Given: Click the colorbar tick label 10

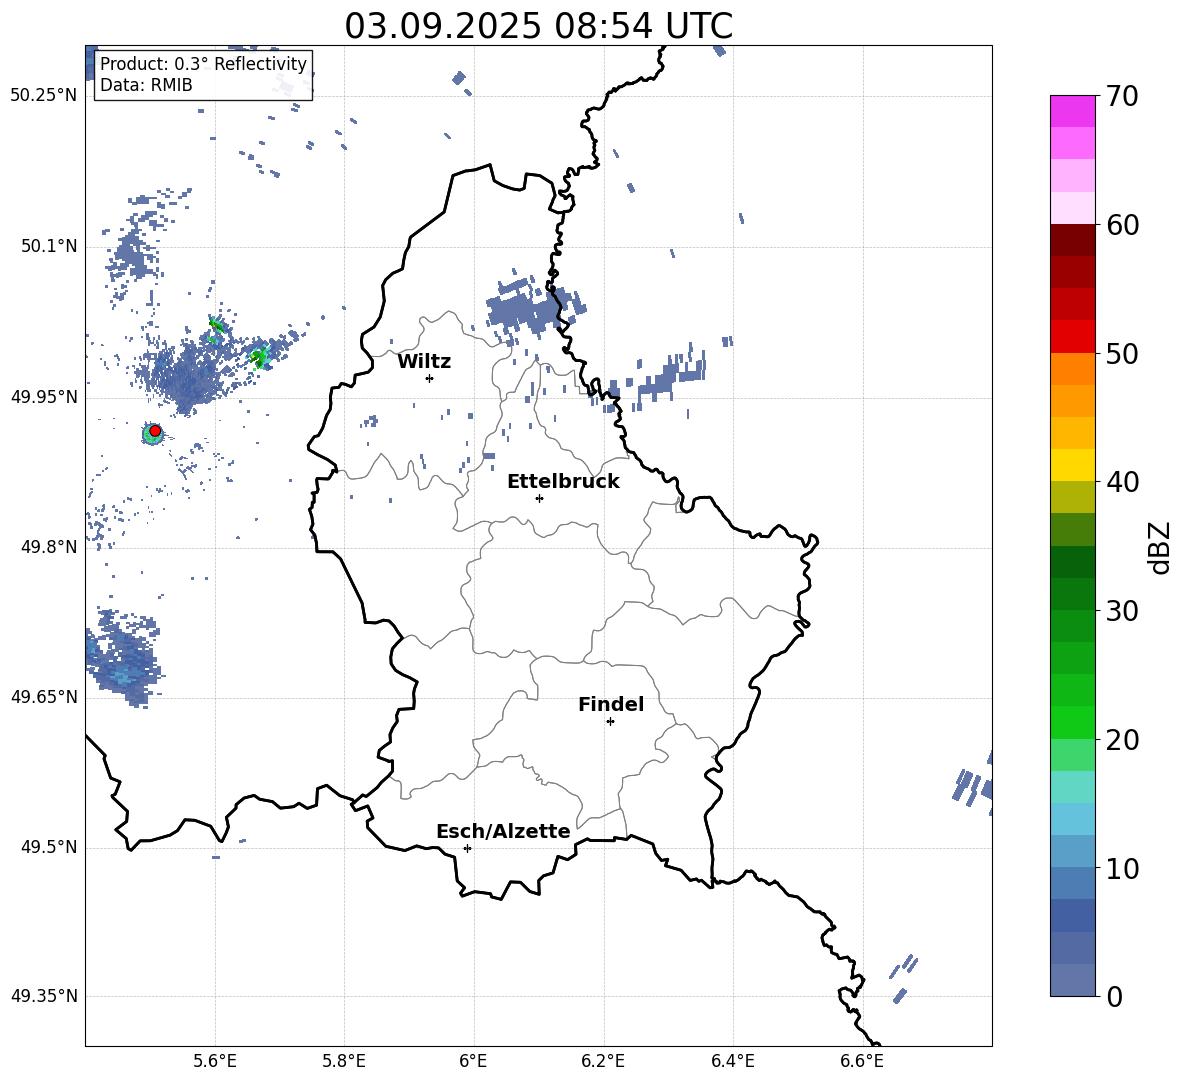Looking at the screenshot, I should (1122, 869).
